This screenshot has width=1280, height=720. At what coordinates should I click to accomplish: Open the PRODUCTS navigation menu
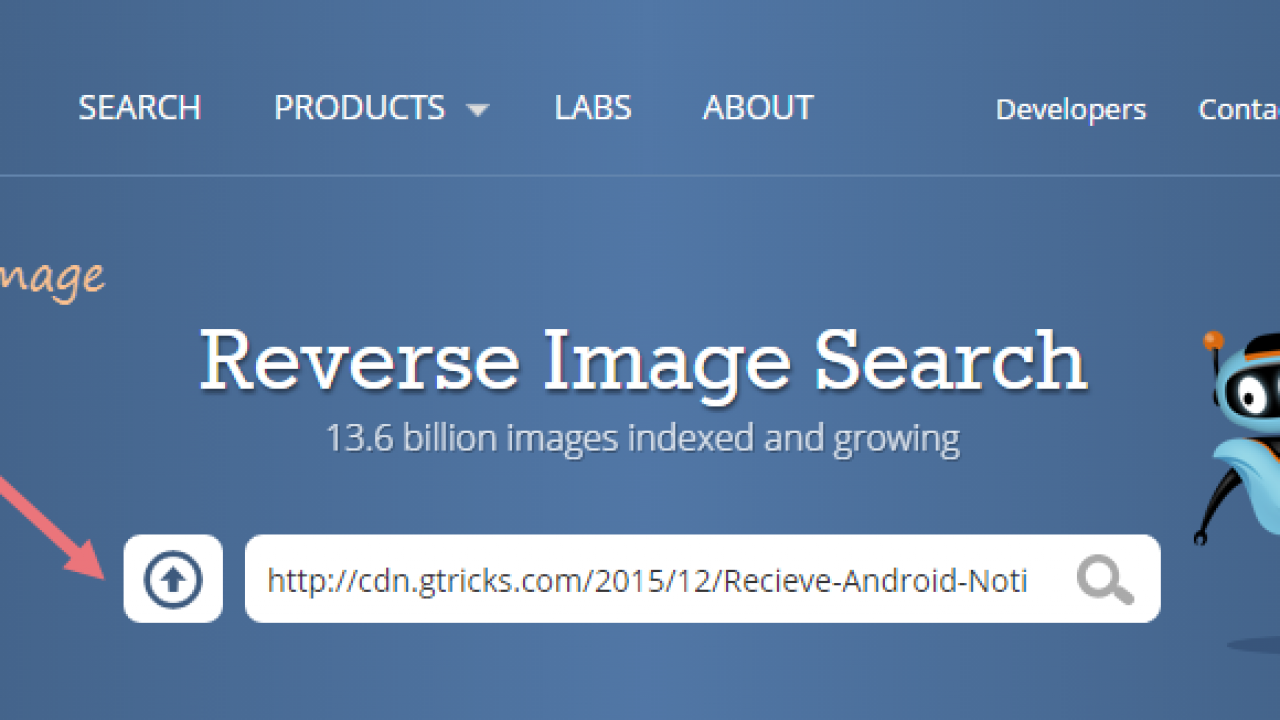(x=360, y=108)
